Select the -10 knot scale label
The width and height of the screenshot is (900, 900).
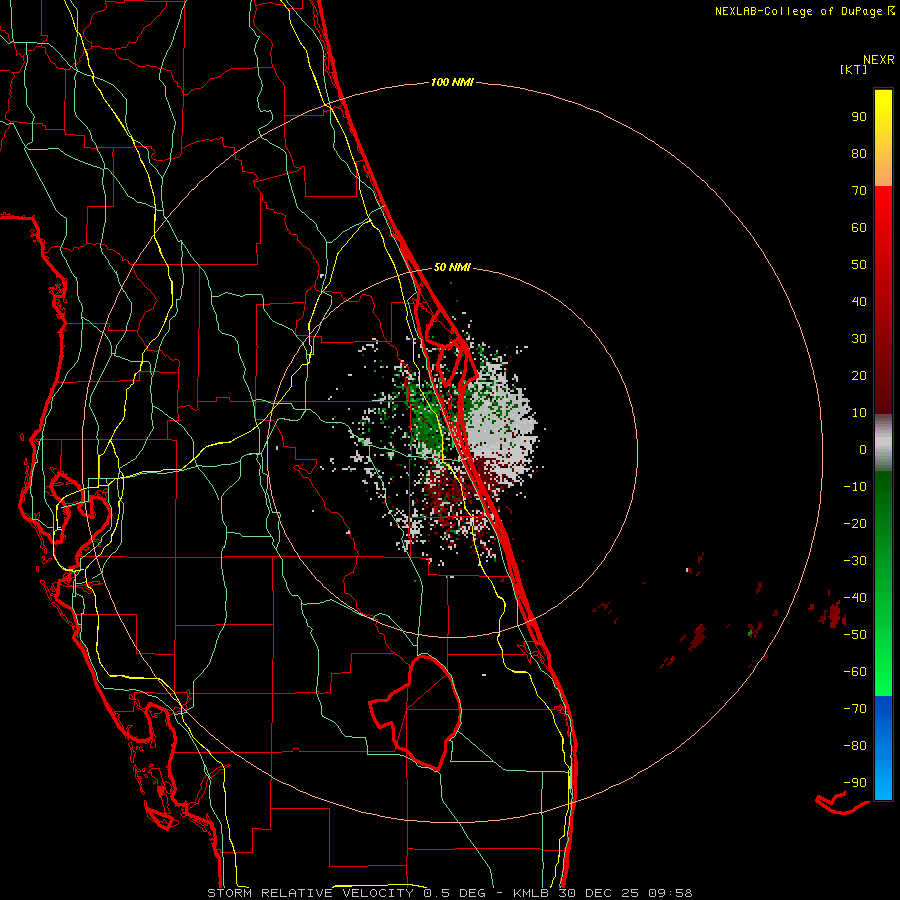[855, 487]
